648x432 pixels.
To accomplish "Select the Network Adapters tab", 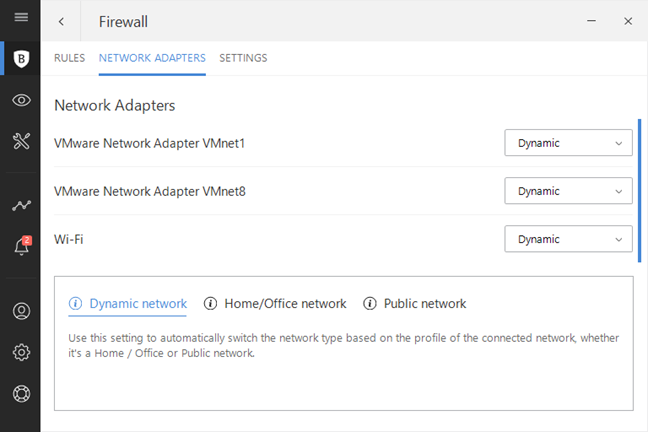I will (152, 58).
